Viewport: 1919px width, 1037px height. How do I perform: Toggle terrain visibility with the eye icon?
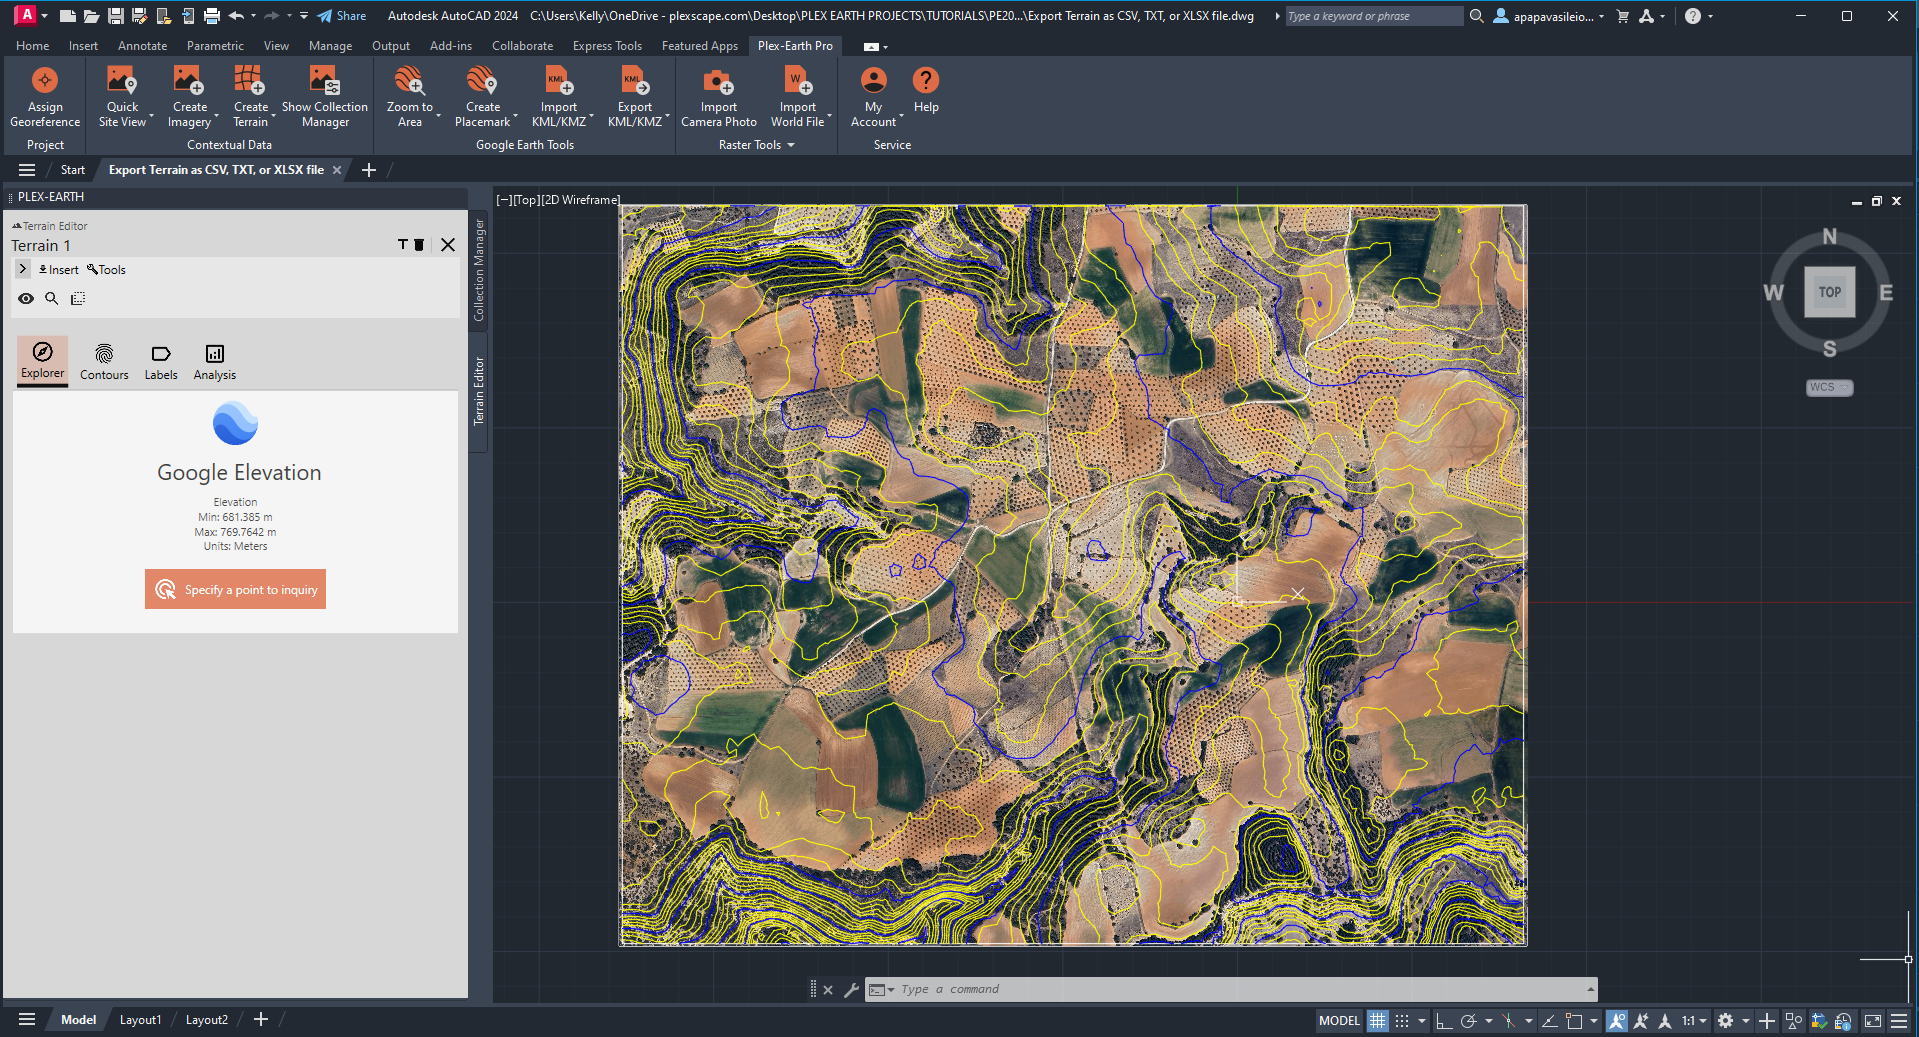(26, 298)
